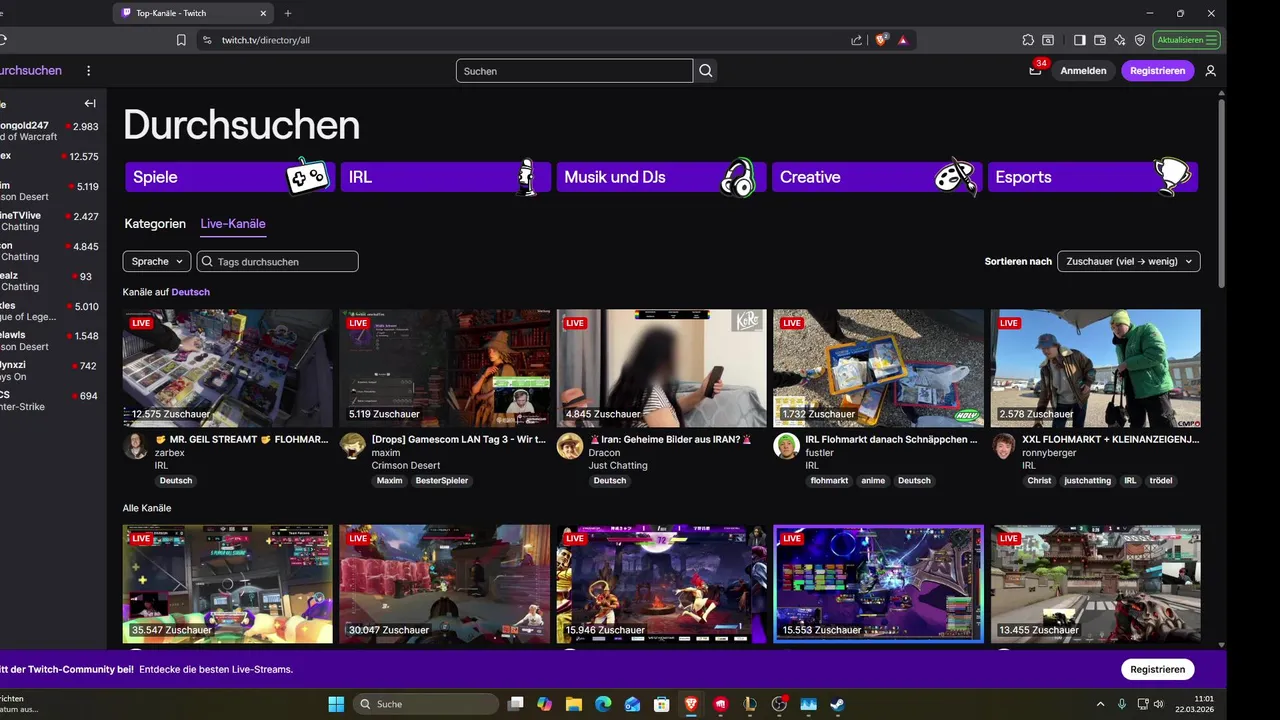Open the site settings icon before URL

(207, 40)
